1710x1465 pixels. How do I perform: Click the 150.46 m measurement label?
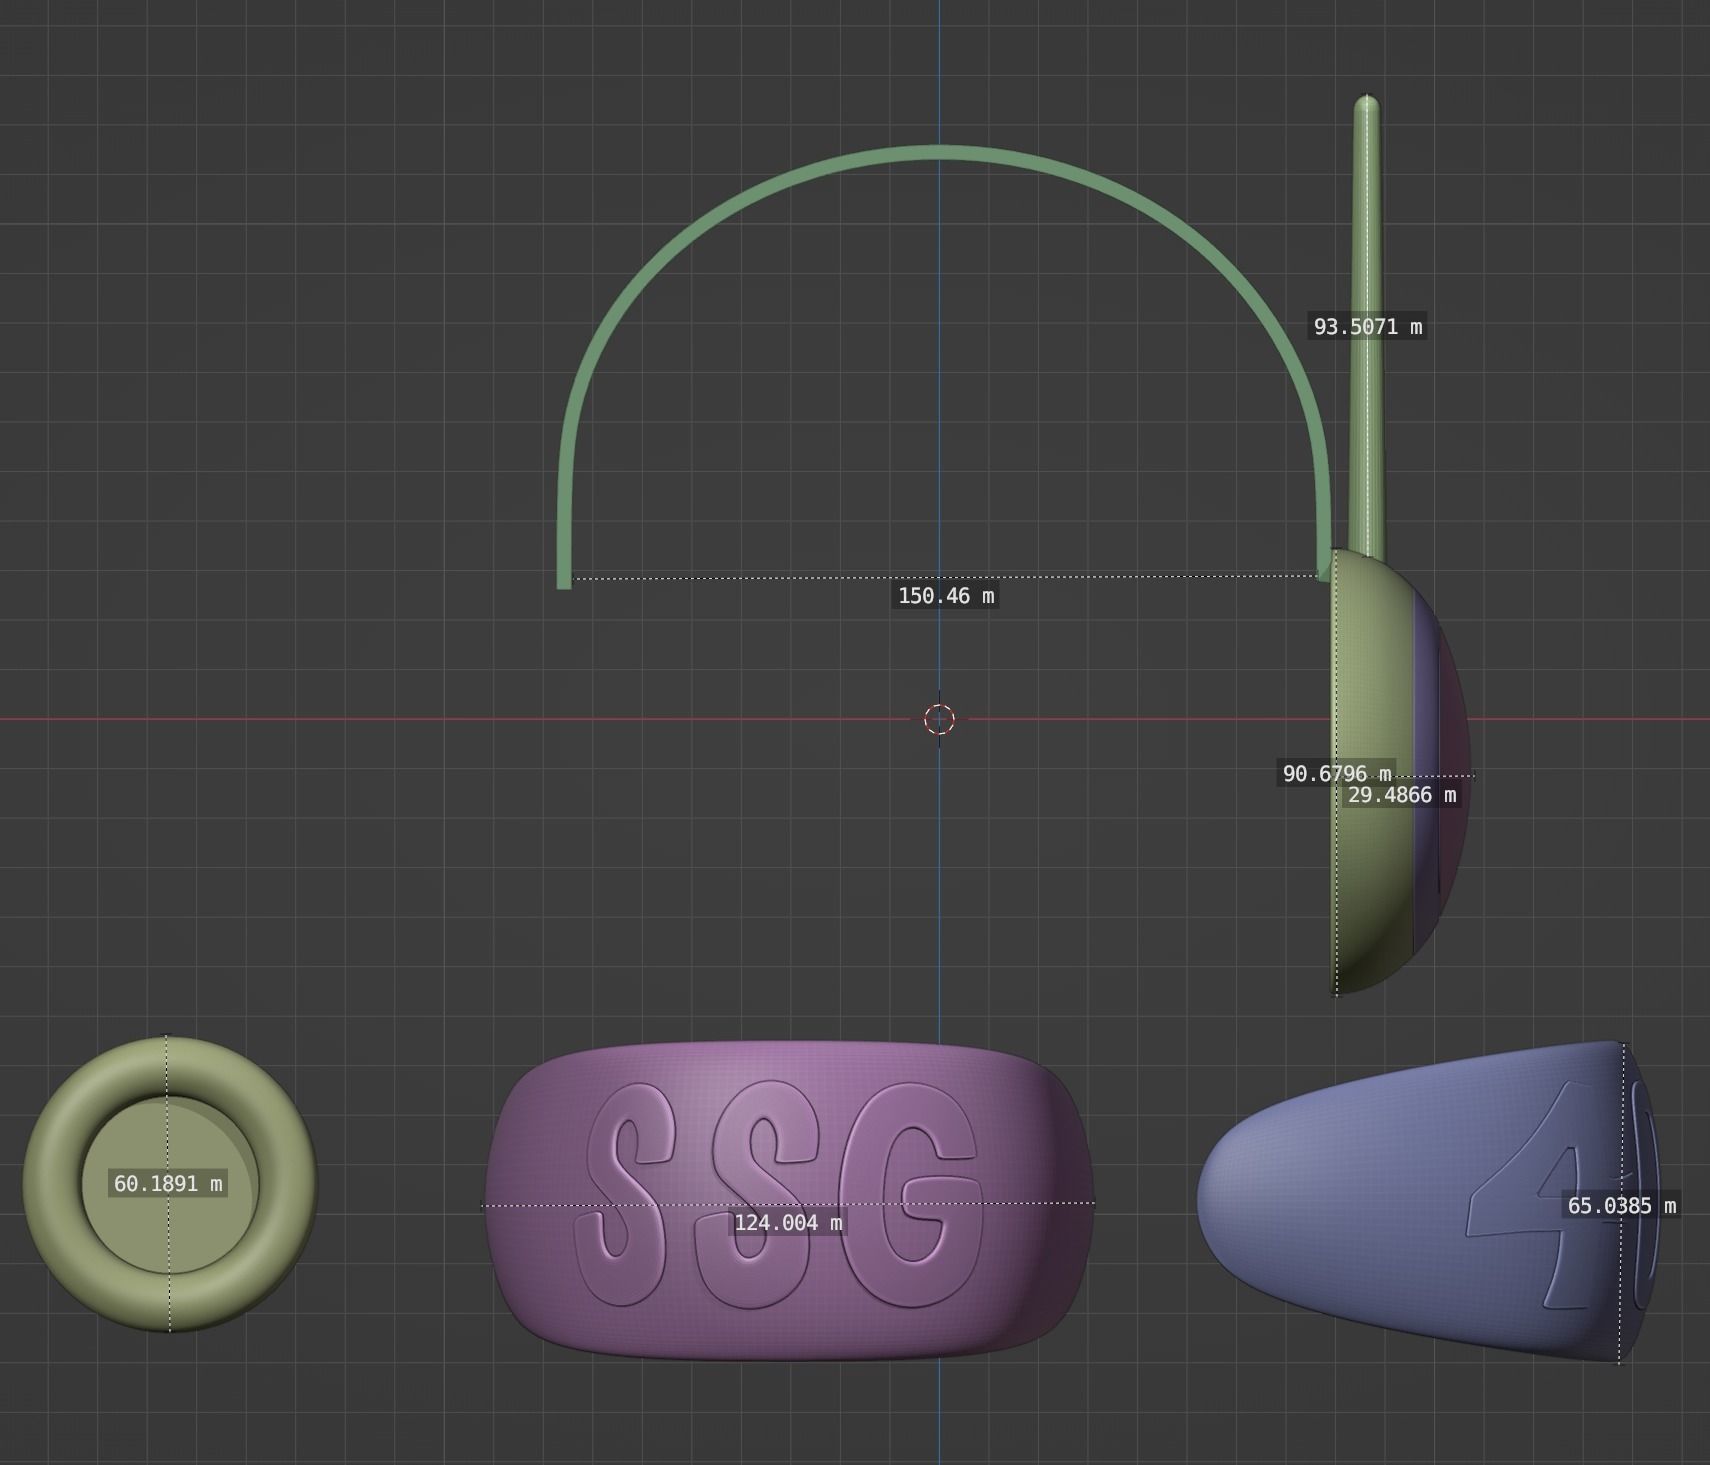(946, 596)
